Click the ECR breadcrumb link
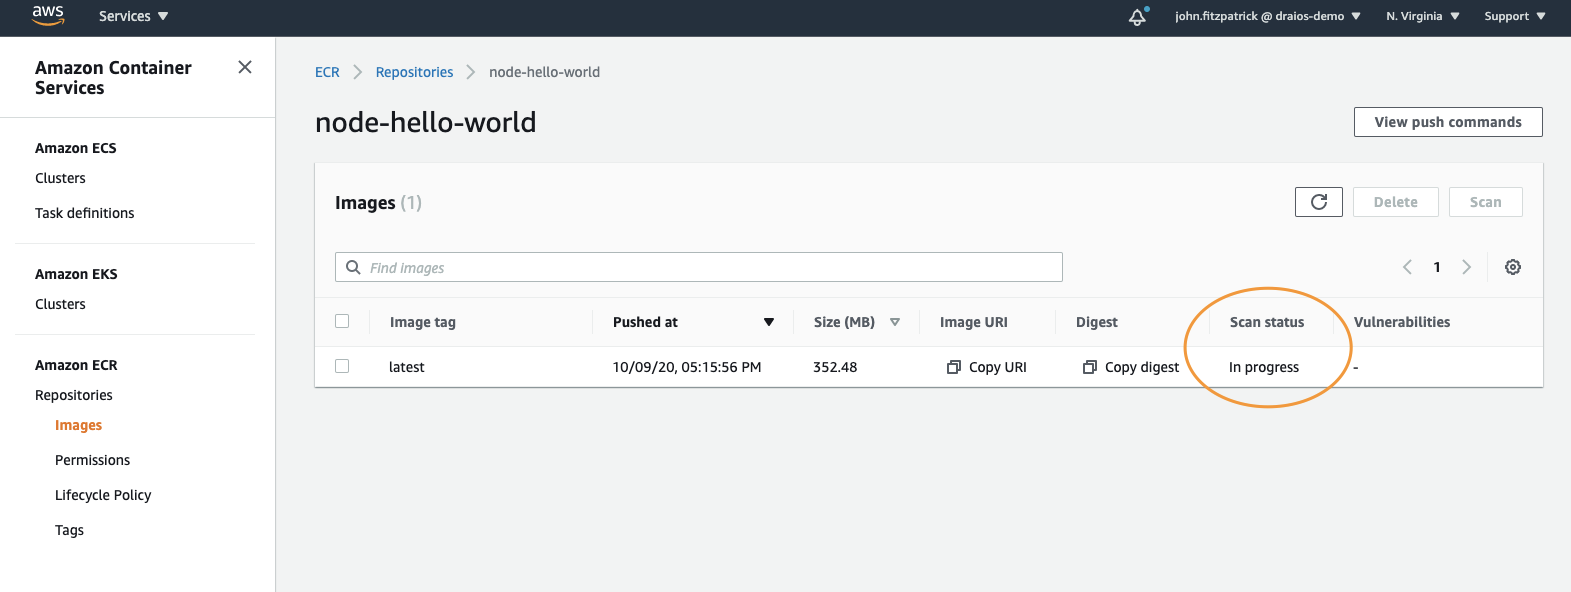Viewport: 1571px width, 592px height. 327,72
